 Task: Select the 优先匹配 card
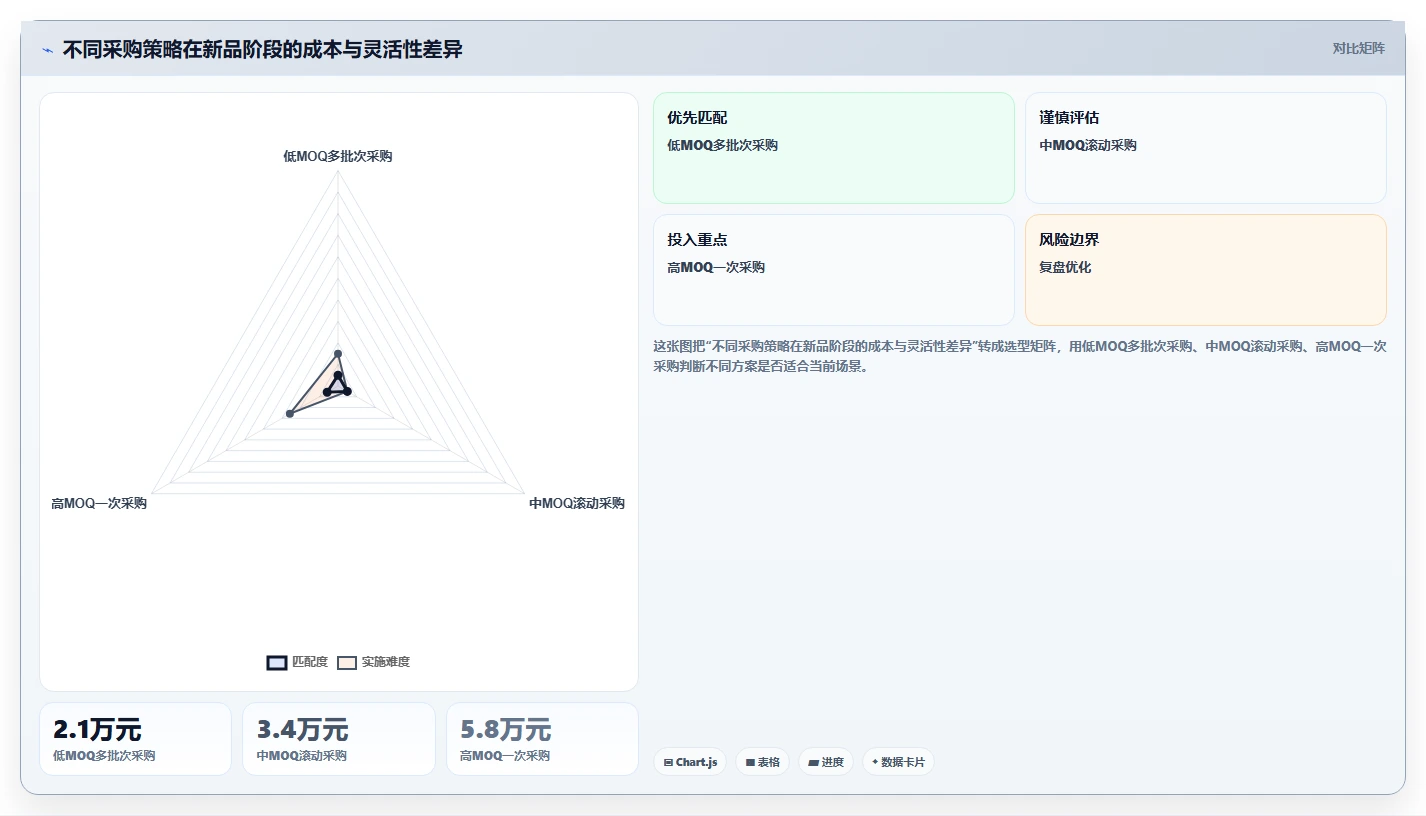tap(834, 148)
